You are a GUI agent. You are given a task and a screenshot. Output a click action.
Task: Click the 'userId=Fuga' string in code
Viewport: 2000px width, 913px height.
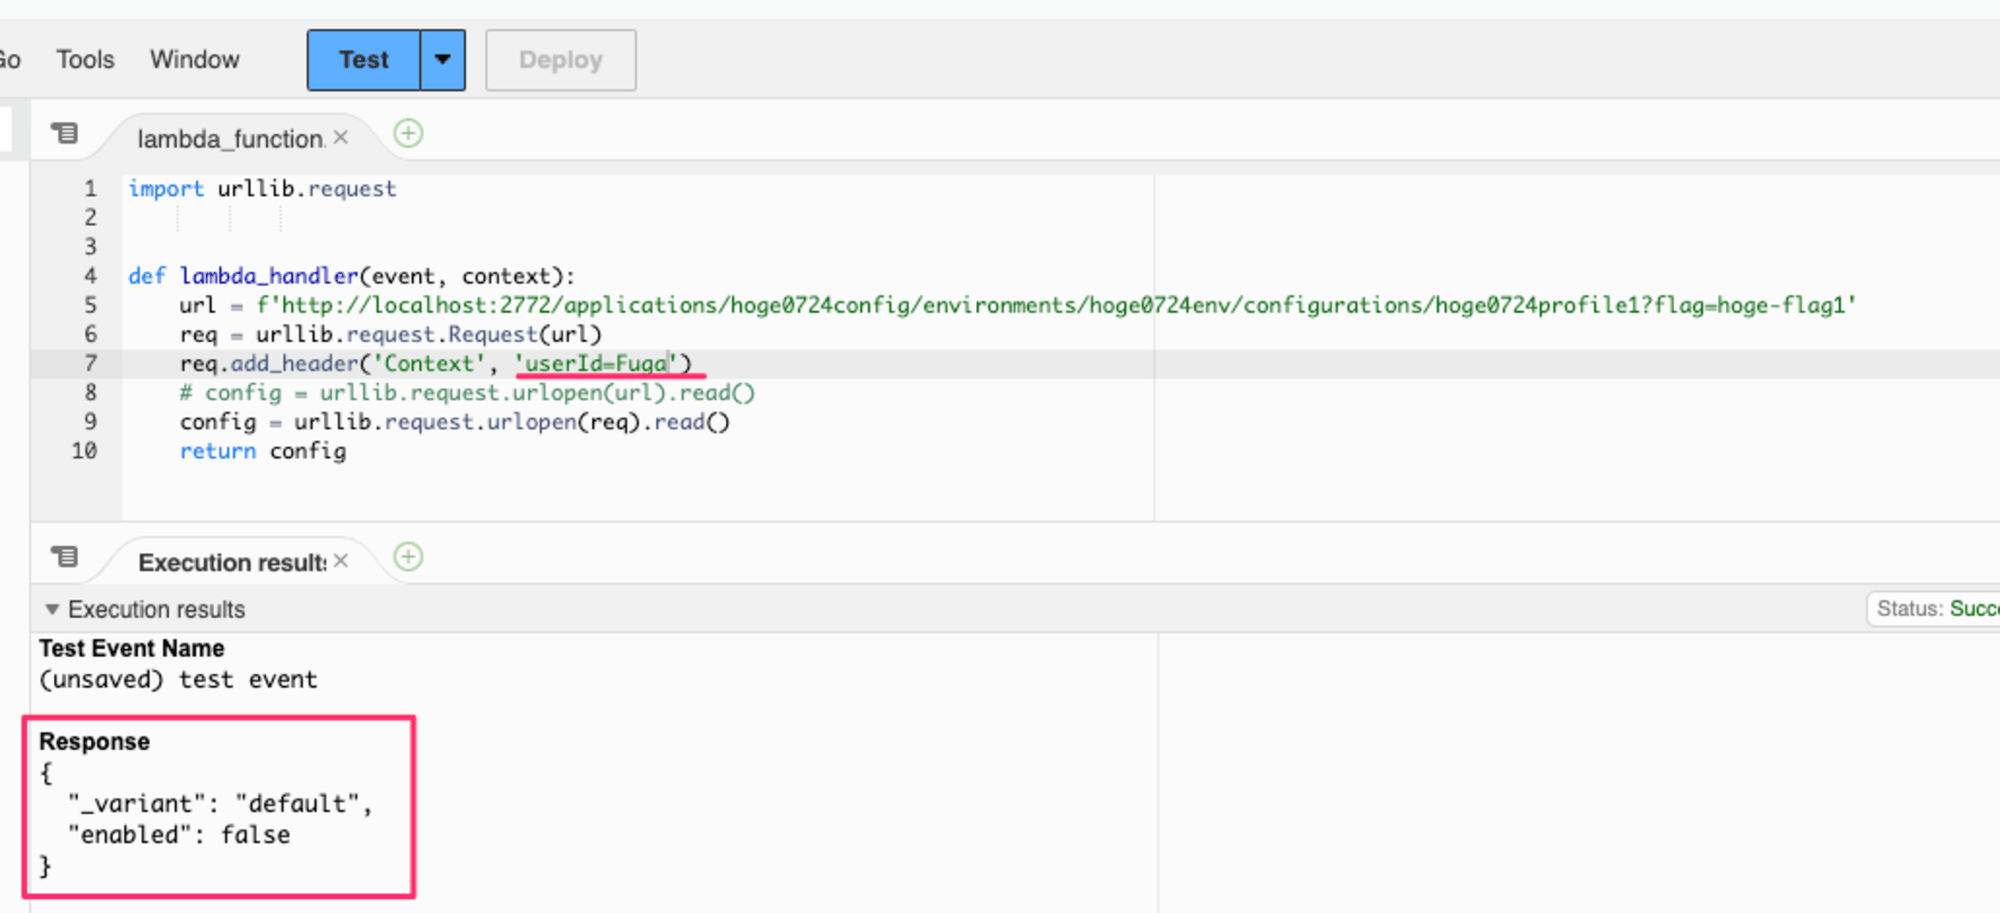point(596,363)
